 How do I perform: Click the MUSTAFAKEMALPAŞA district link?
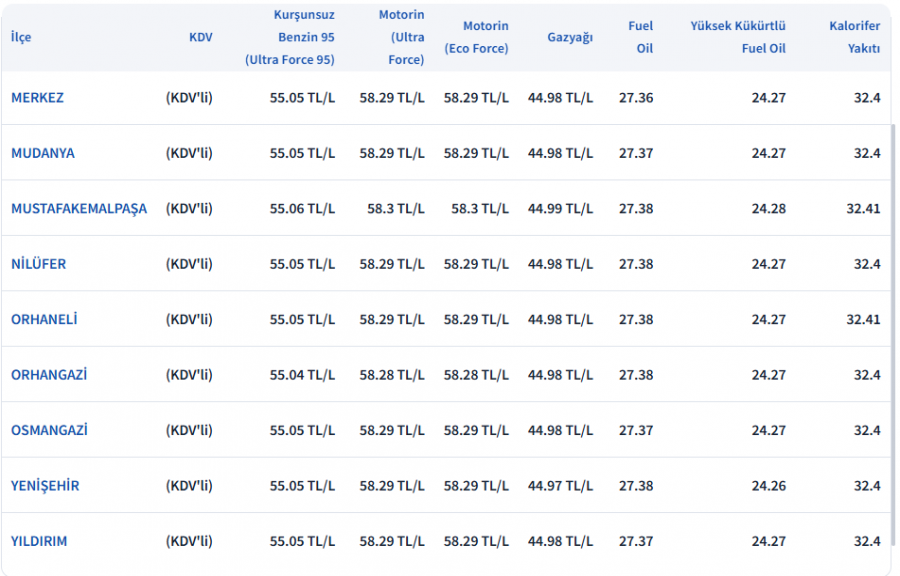point(78,209)
